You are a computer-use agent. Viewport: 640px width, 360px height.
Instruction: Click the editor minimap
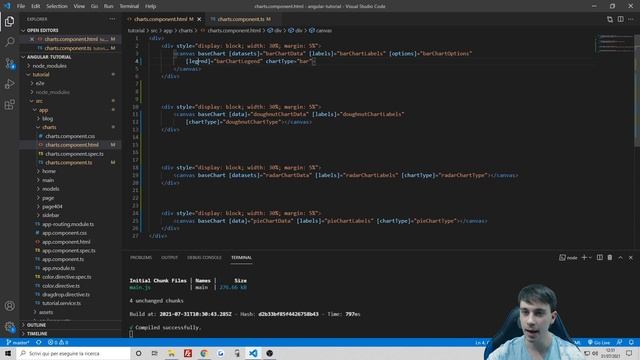(615, 43)
